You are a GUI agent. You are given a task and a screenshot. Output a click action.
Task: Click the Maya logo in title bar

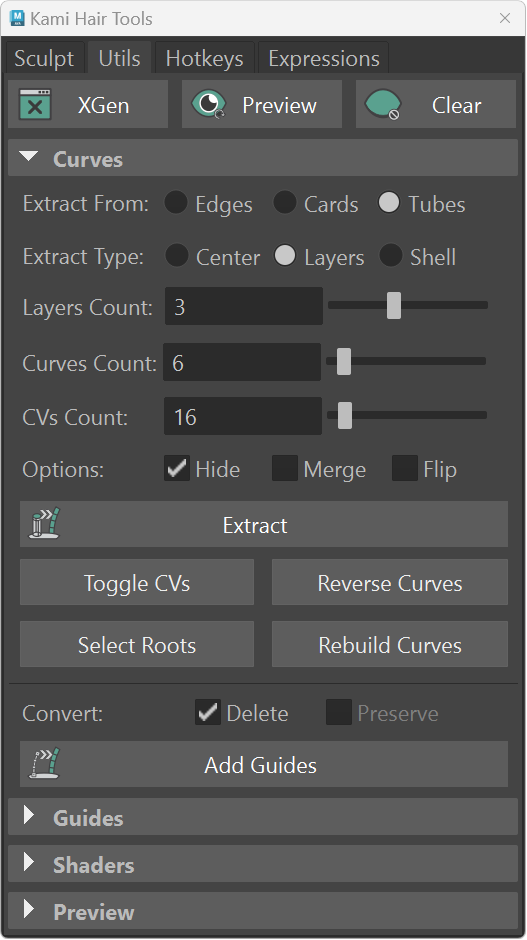[x=17, y=18]
